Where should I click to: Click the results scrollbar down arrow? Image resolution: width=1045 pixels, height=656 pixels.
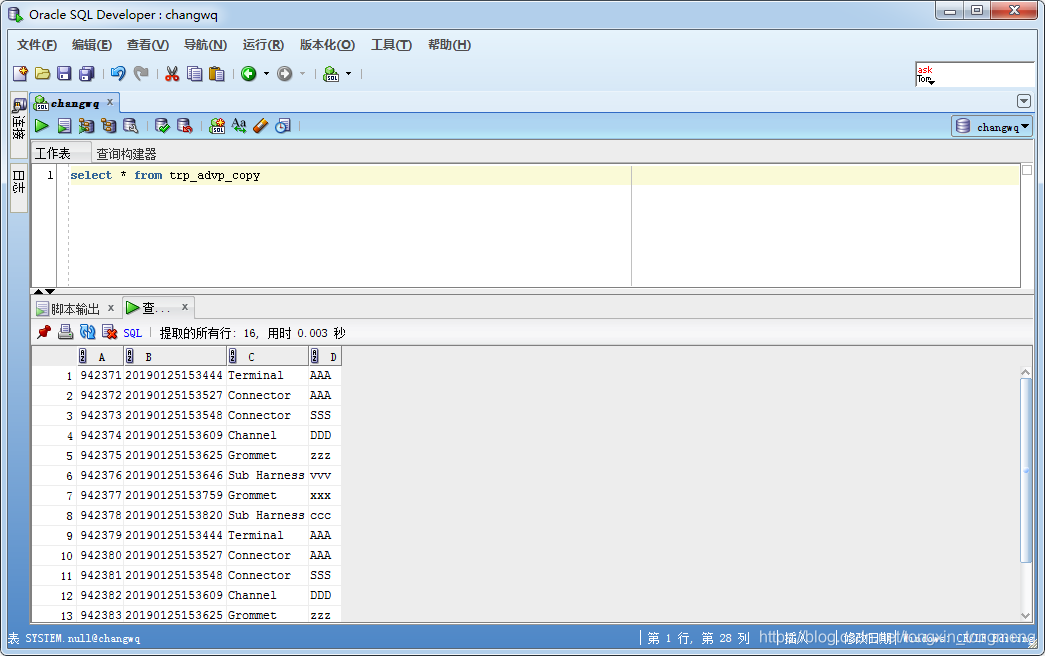(1026, 615)
